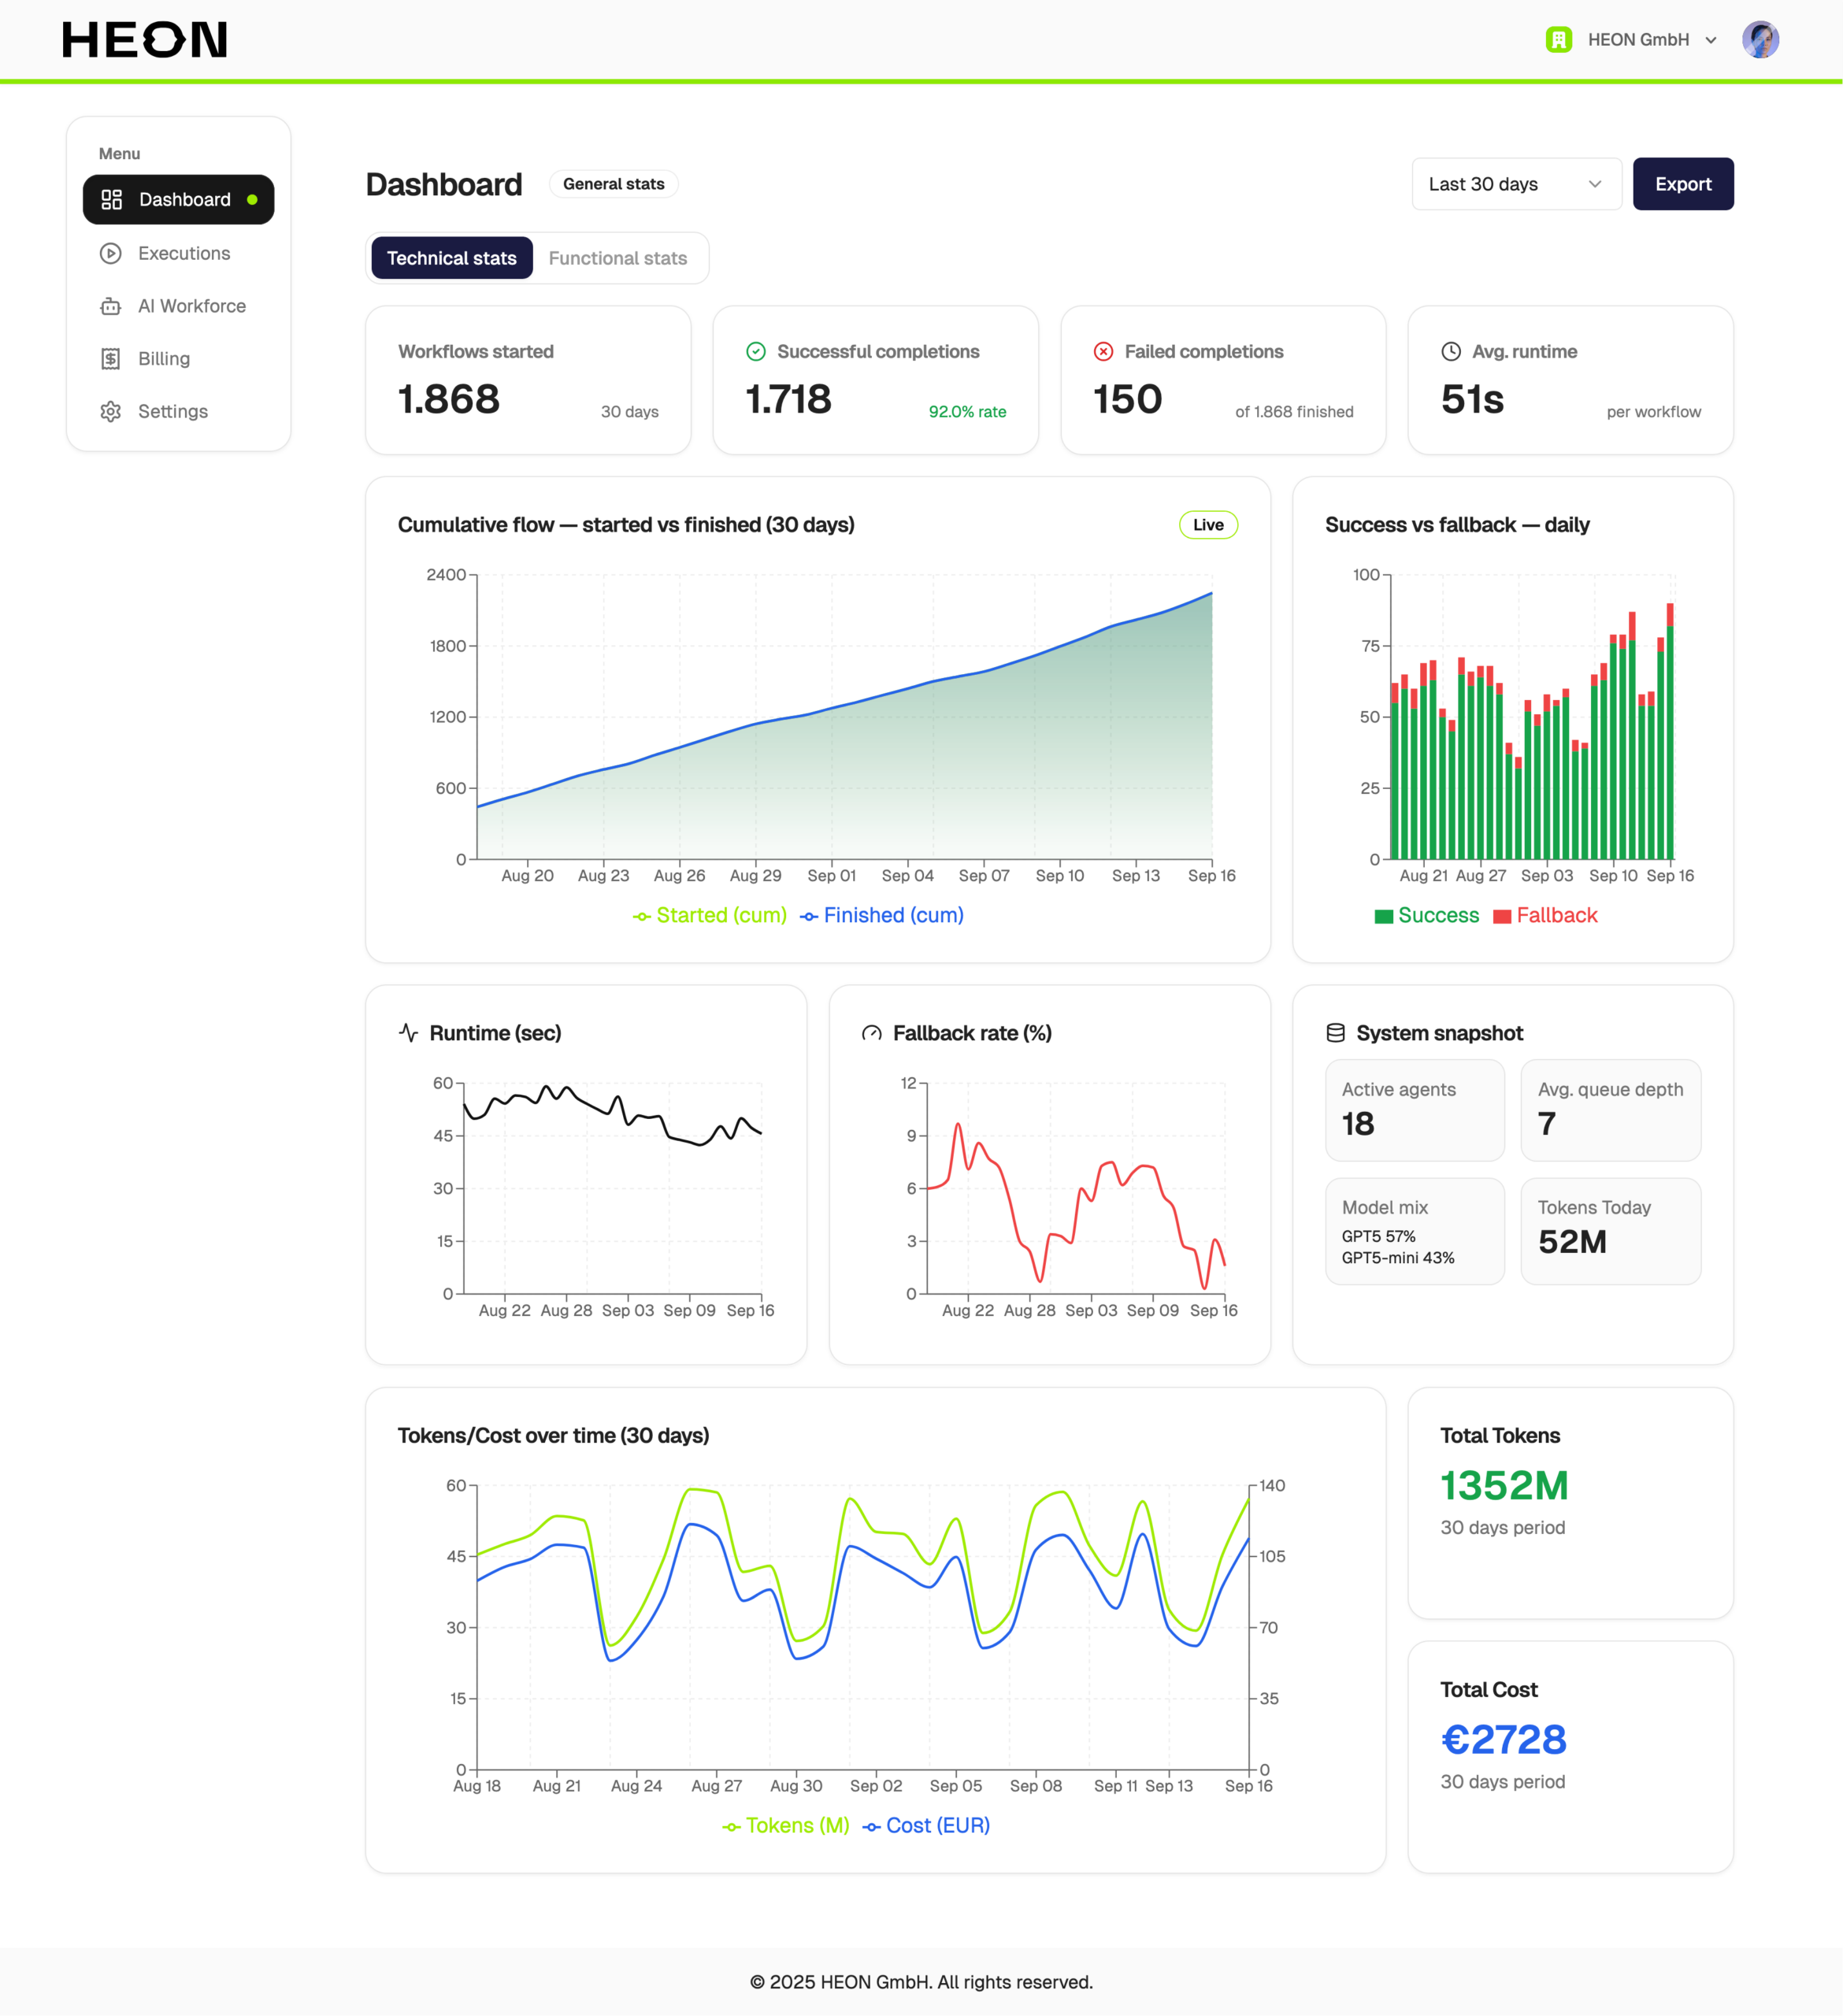Click the red Fallback legend swatch
1843x2016 pixels.
[x=1502, y=917]
